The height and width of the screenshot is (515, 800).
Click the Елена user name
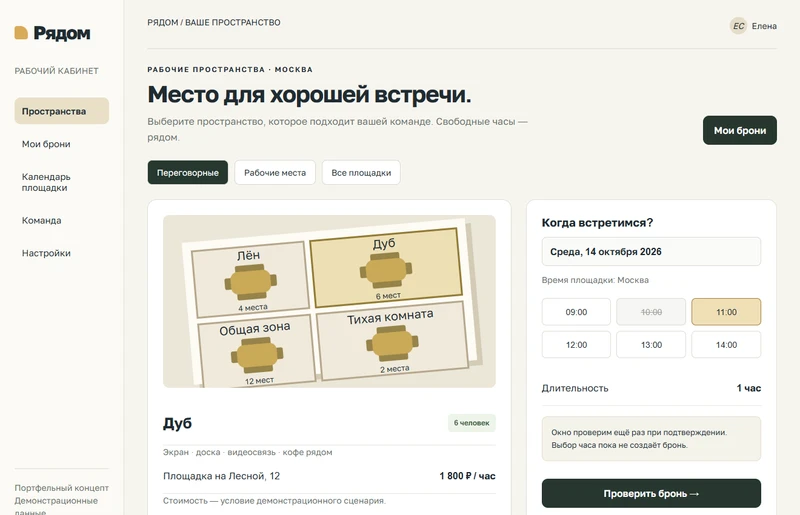764,26
